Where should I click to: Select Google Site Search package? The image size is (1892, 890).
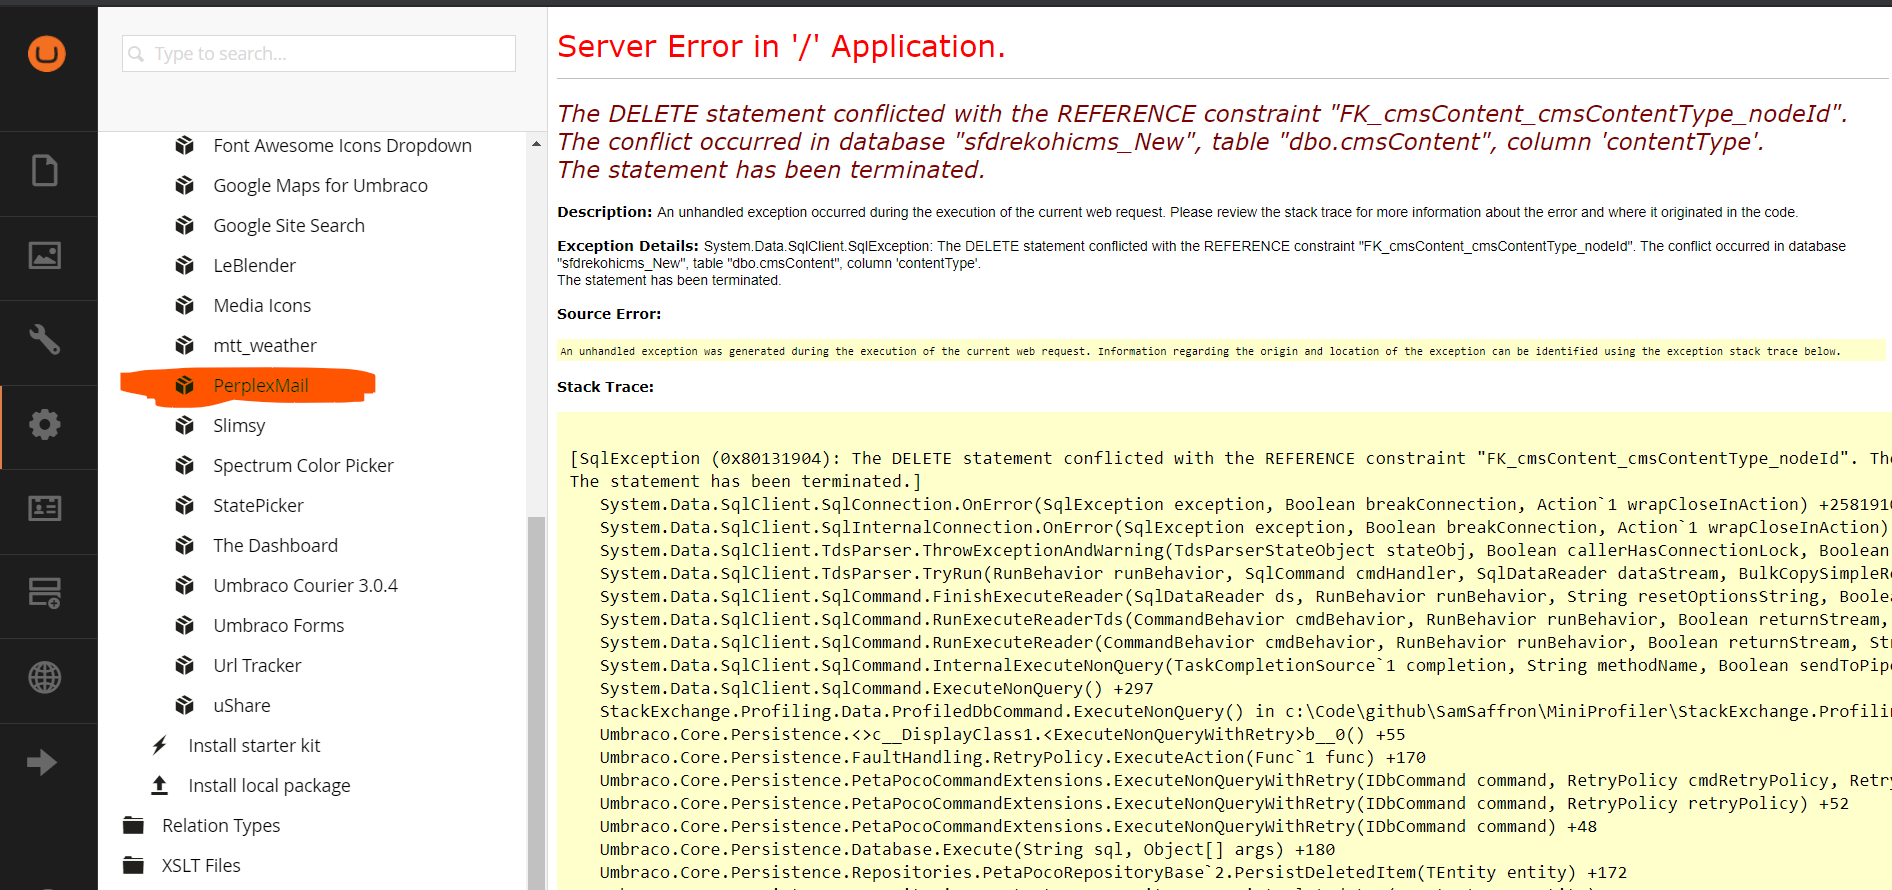click(x=289, y=226)
